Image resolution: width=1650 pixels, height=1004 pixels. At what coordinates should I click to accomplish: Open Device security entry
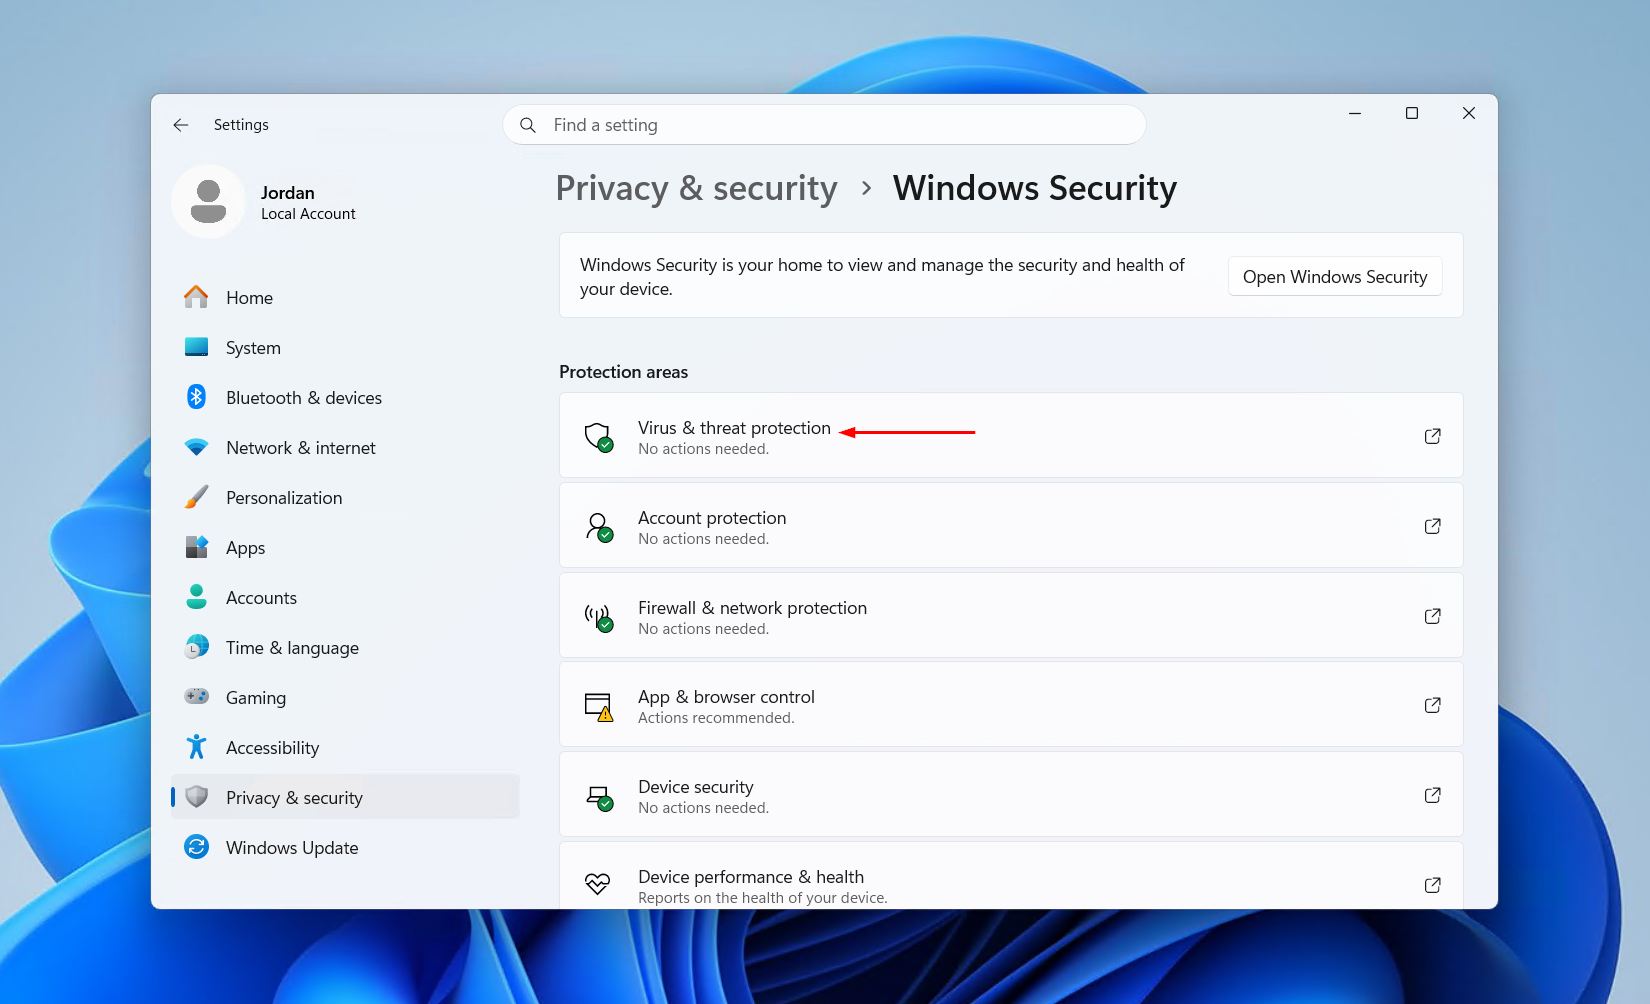coord(1011,794)
